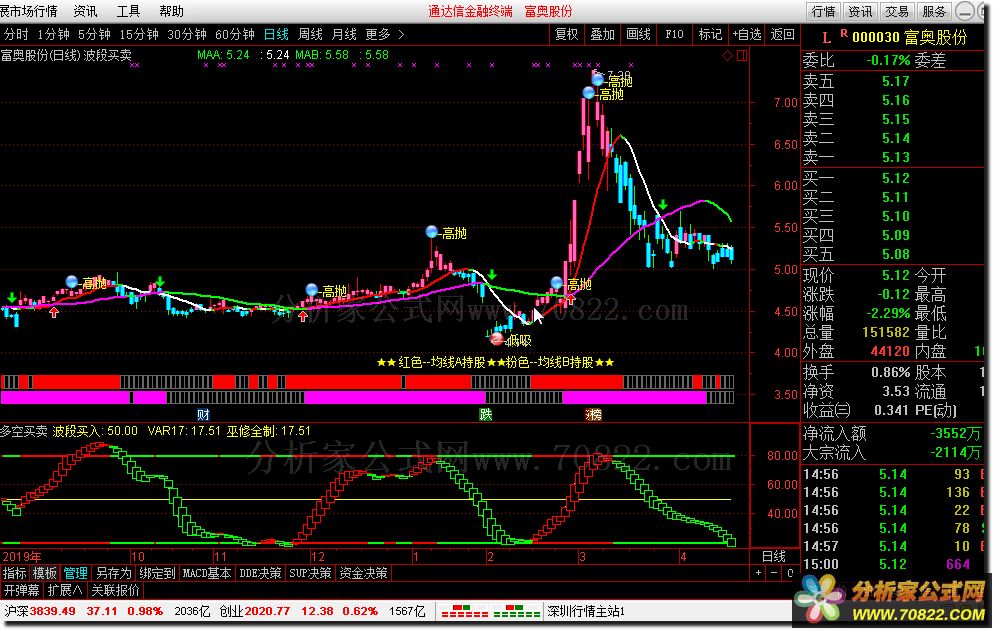Click the first red-green signal icon in status bar
This screenshot has width=994, height=630.
point(464,612)
